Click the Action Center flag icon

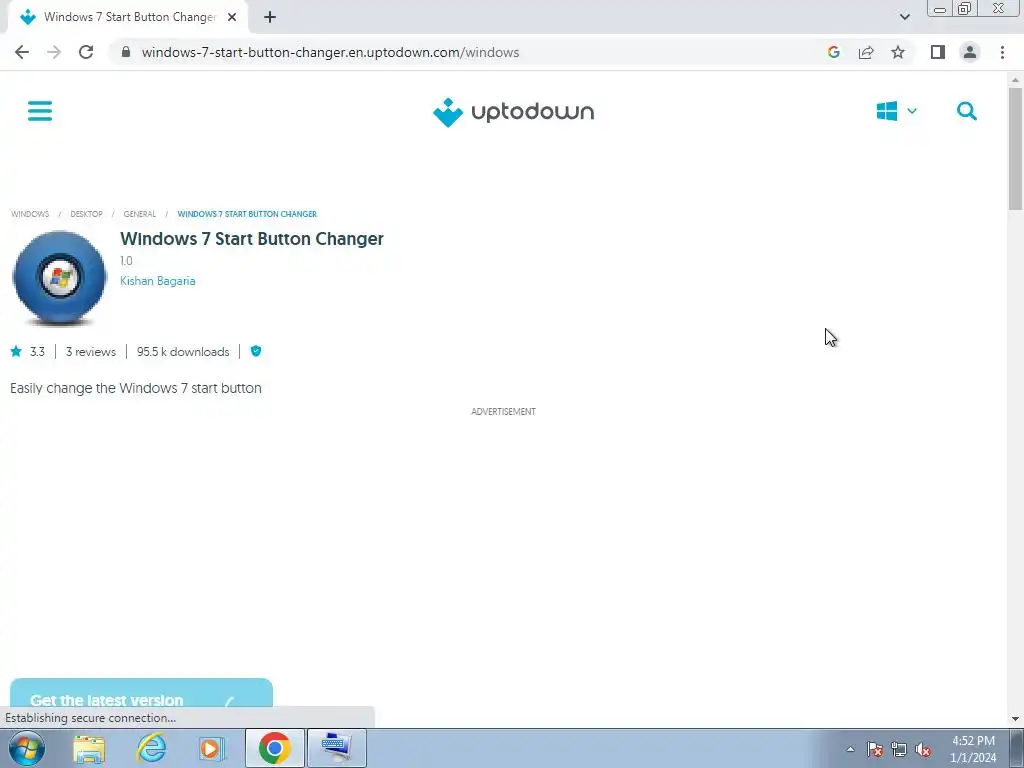pyautogui.click(x=874, y=749)
